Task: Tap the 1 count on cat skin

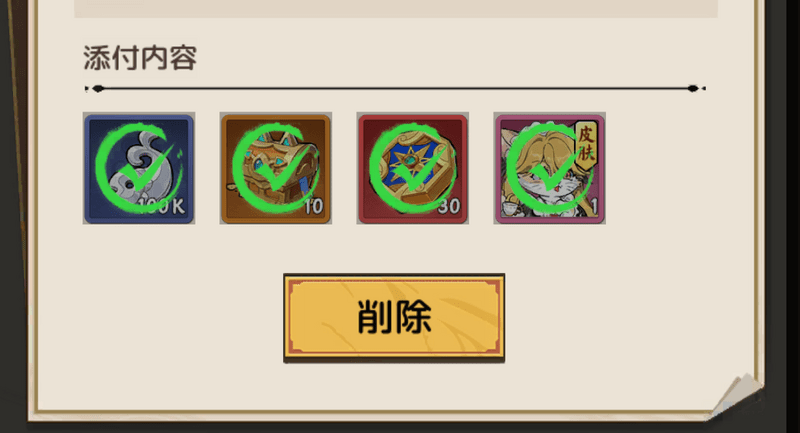Action: click(594, 206)
